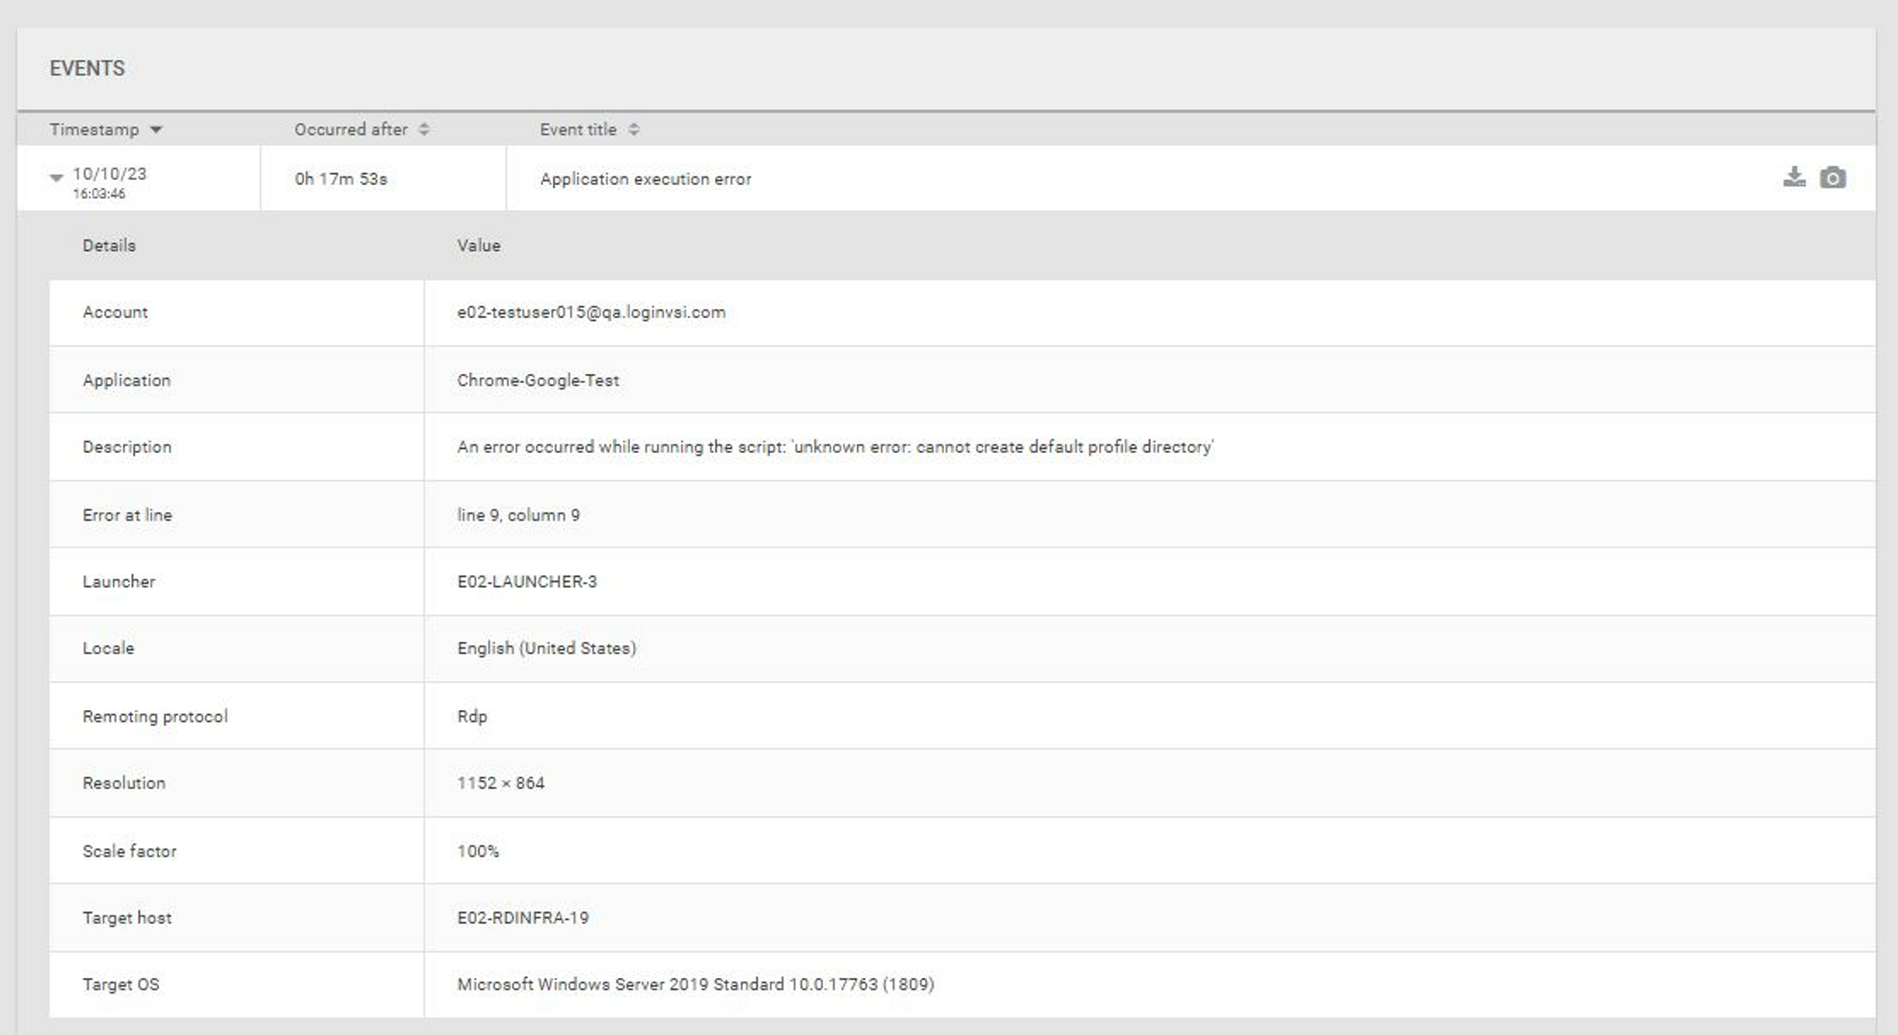Collapse the 10/10/23 event row

pos(56,177)
